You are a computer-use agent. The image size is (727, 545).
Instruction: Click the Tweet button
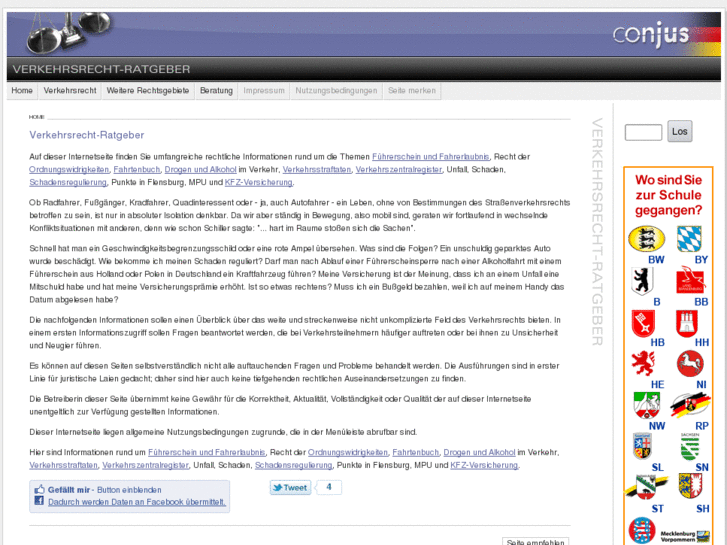coord(291,487)
